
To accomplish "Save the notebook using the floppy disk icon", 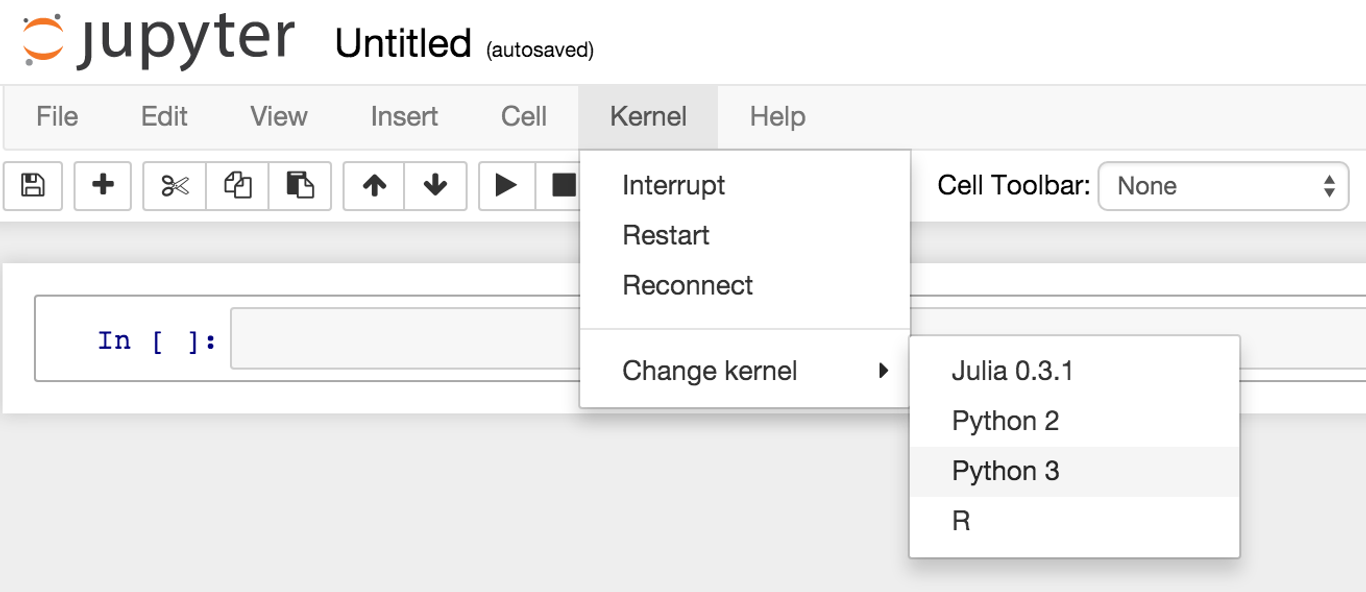I will pos(33,186).
